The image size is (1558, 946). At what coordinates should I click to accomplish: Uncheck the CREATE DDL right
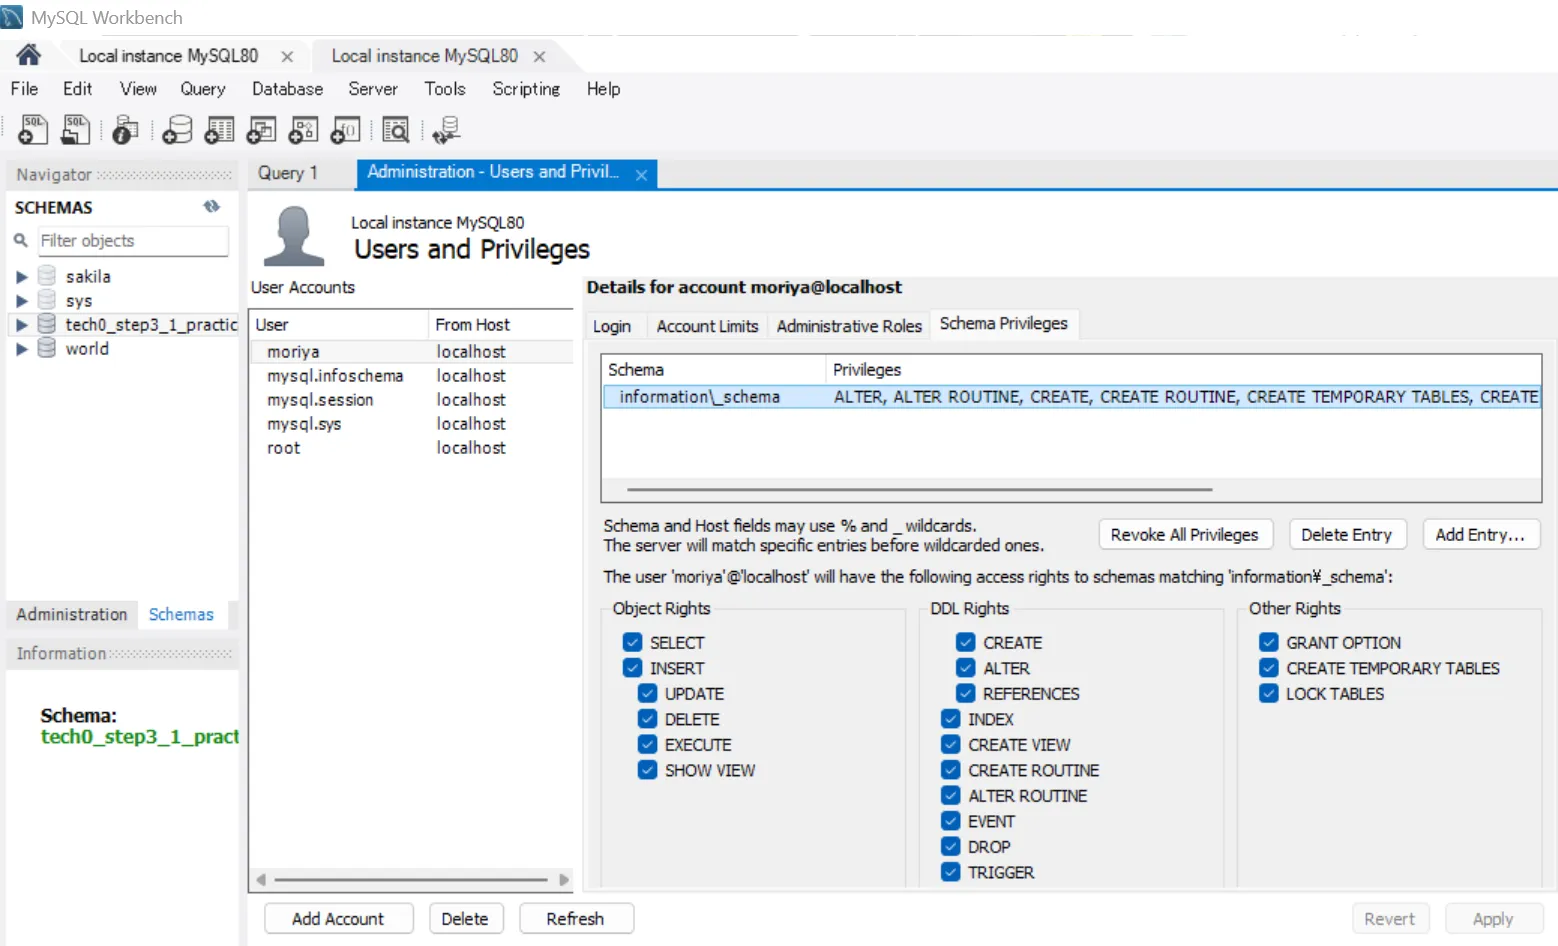click(x=965, y=642)
